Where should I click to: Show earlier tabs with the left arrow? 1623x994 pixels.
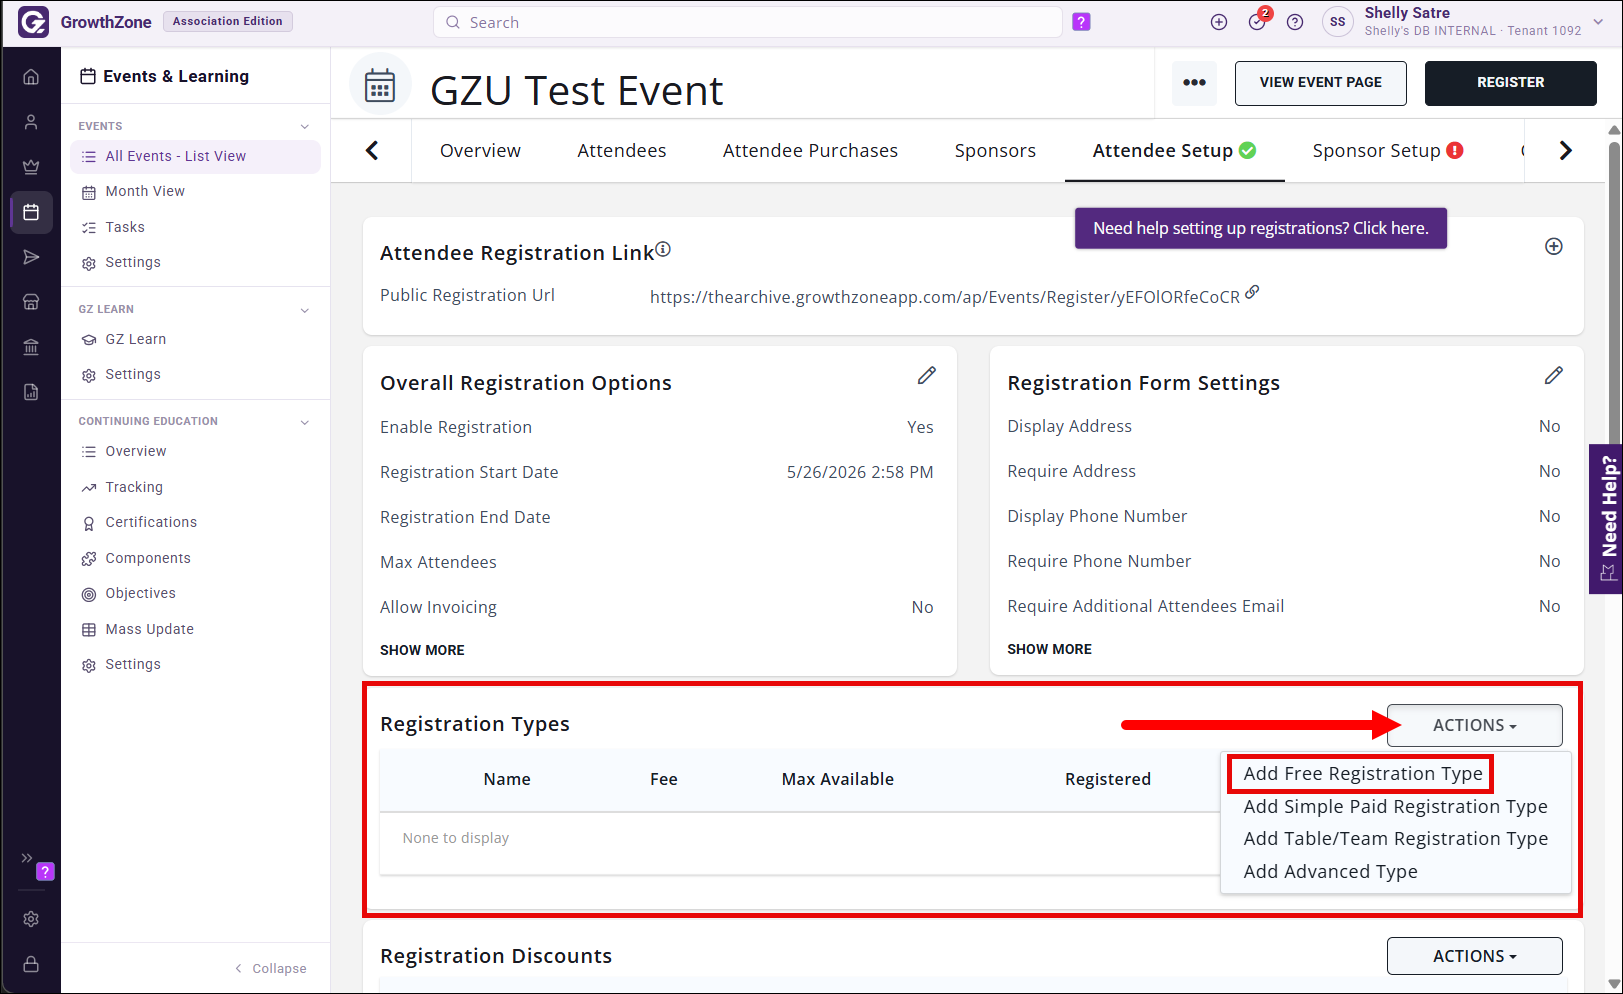click(372, 151)
